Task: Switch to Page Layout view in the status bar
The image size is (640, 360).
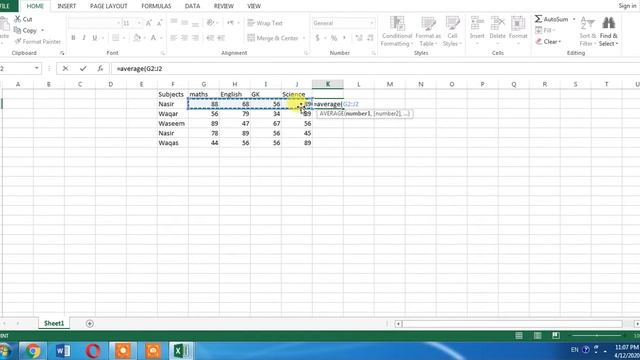Action: tap(538, 336)
